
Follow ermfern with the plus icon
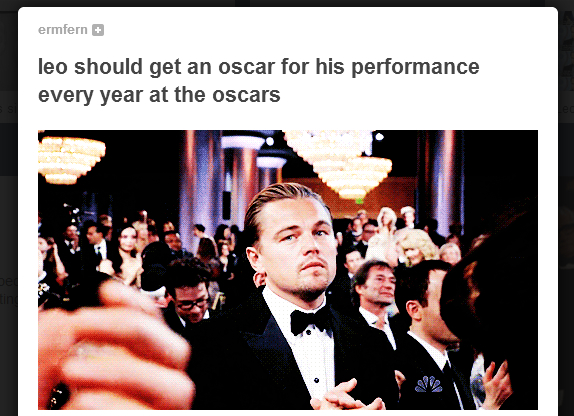[x=98, y=30]
